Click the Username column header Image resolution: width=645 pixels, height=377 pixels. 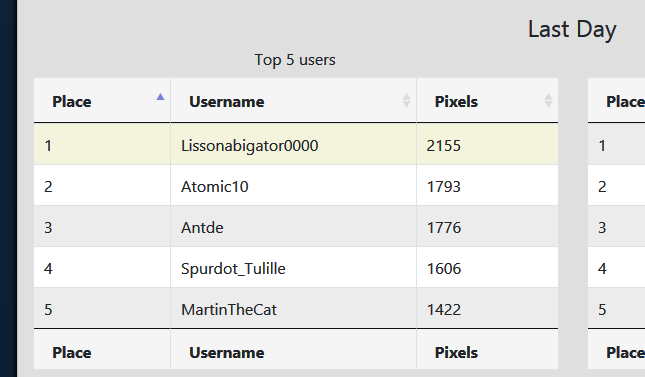tap(294, 100)
